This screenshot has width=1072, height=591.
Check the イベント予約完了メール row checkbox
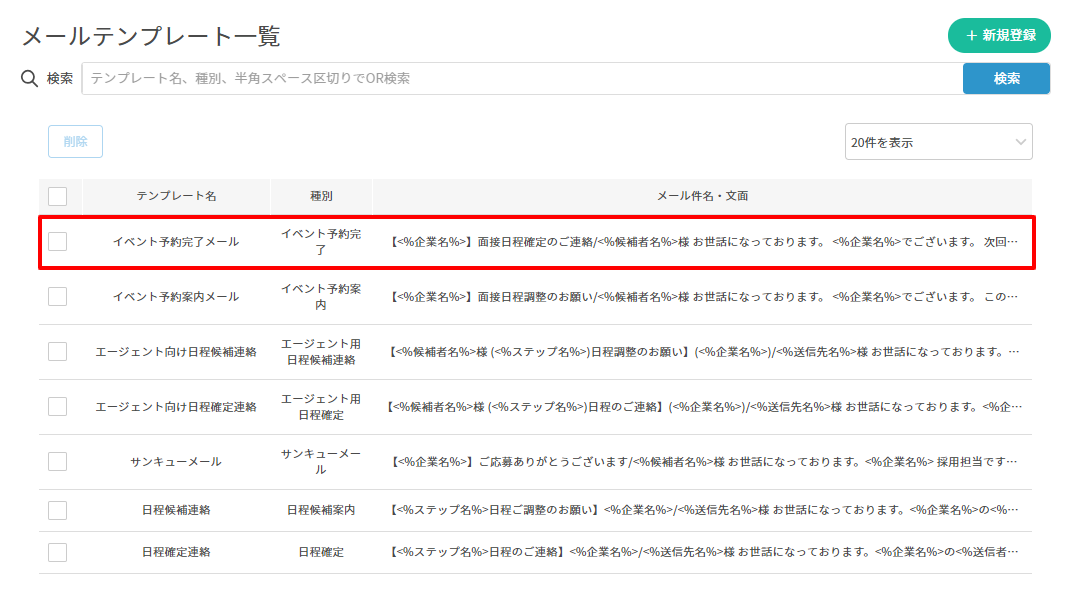point(58,241)
